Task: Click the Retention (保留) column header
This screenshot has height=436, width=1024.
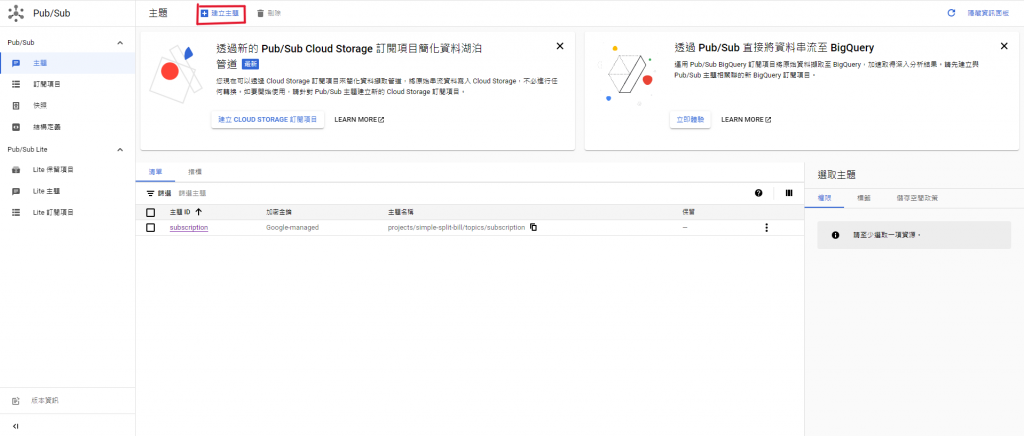Action: (x=688, y=212)
